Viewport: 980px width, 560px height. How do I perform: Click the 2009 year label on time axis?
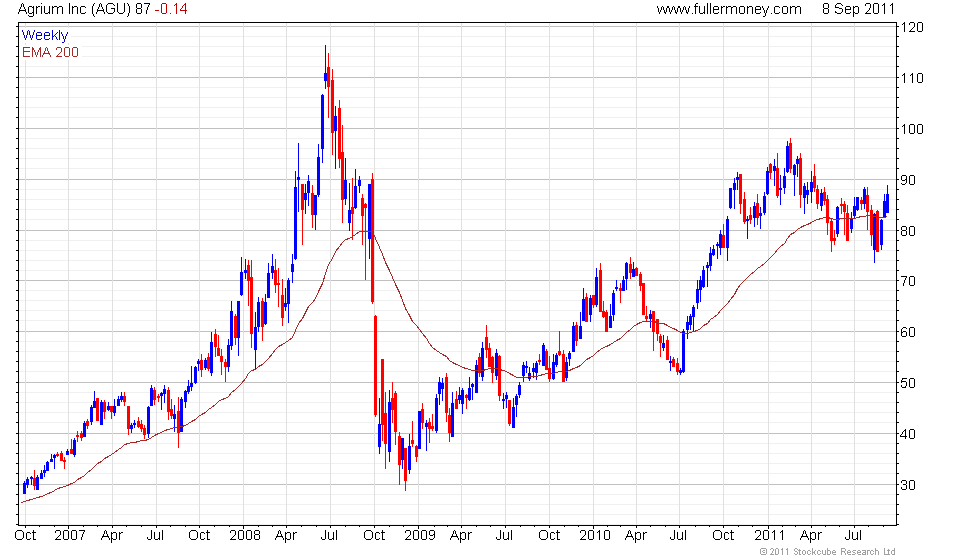point(419,536)
